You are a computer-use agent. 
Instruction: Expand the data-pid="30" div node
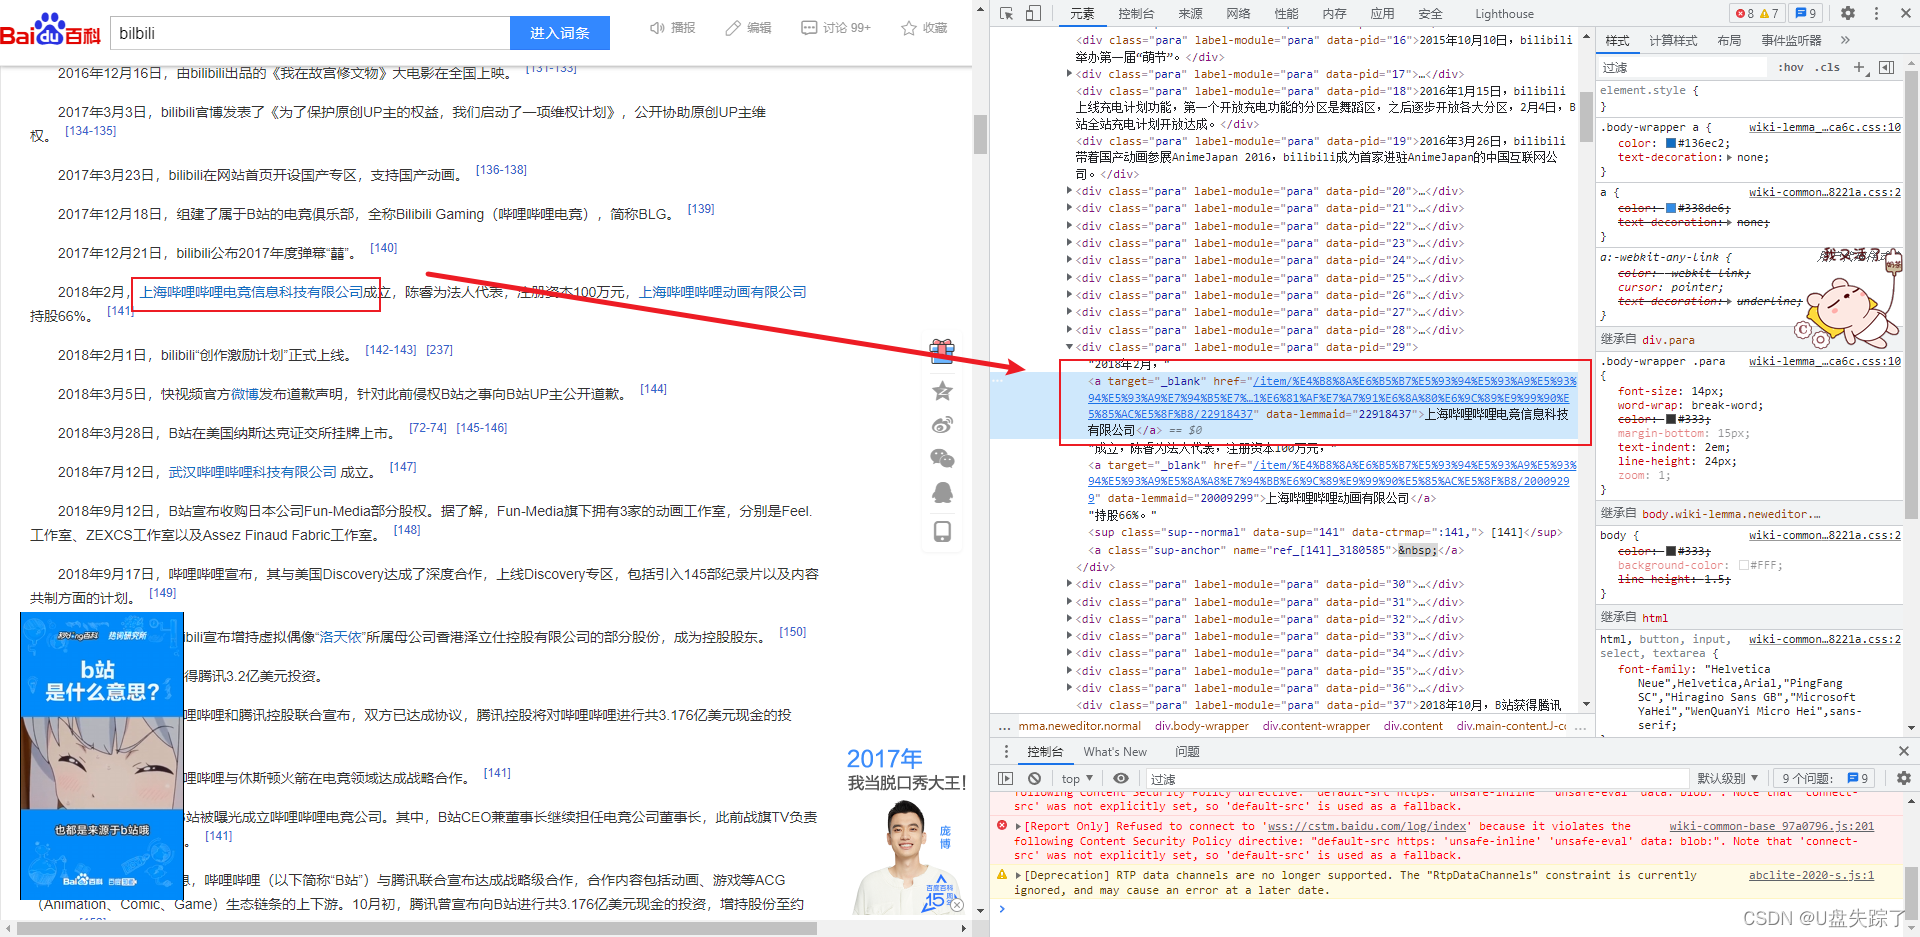pyautogui.click(x=1069, y=584)
